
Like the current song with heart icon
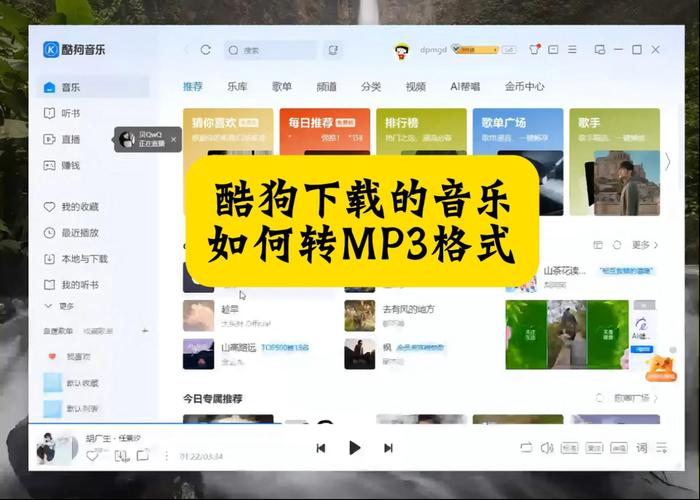(92, 456)
